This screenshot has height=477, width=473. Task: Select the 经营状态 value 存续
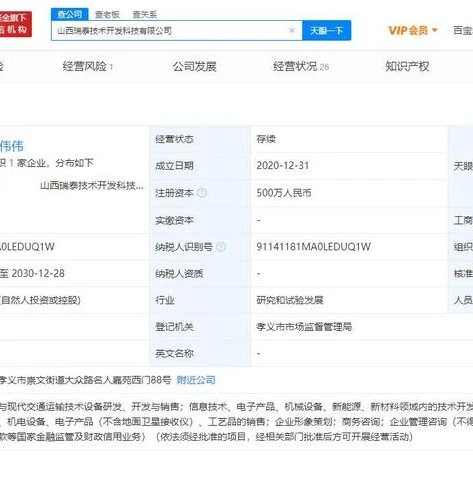tap(266, 139)
